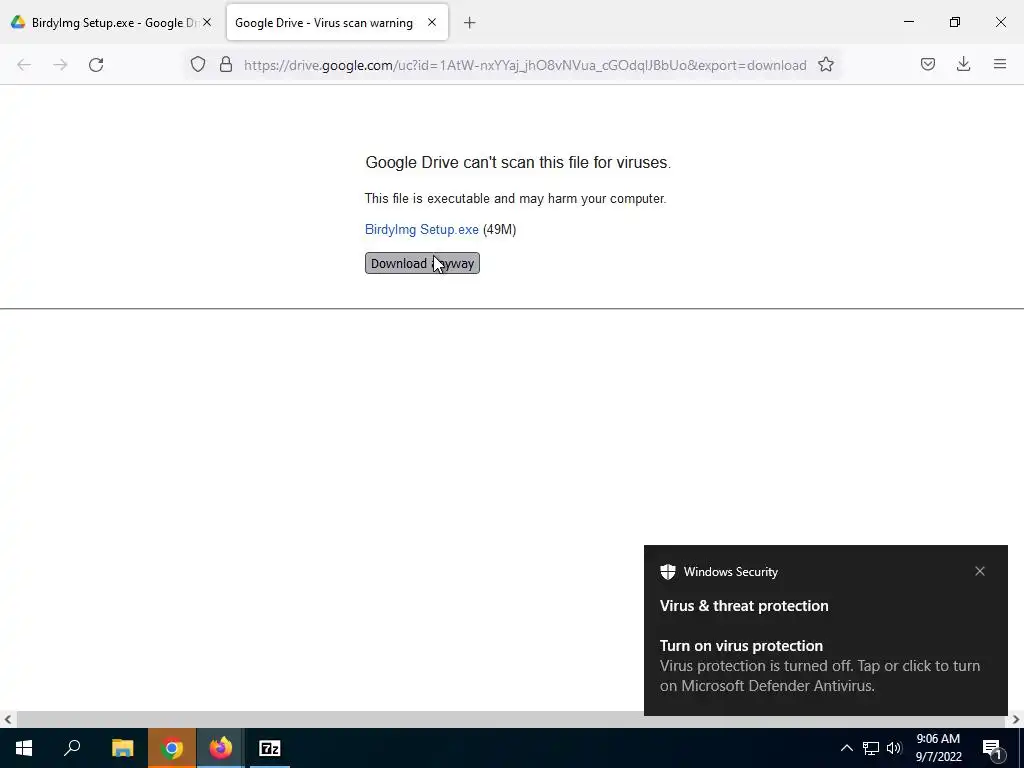Minimize the Firefox window
The height and width of the screenshot is (768, 1024).
[x=908, y=22]
